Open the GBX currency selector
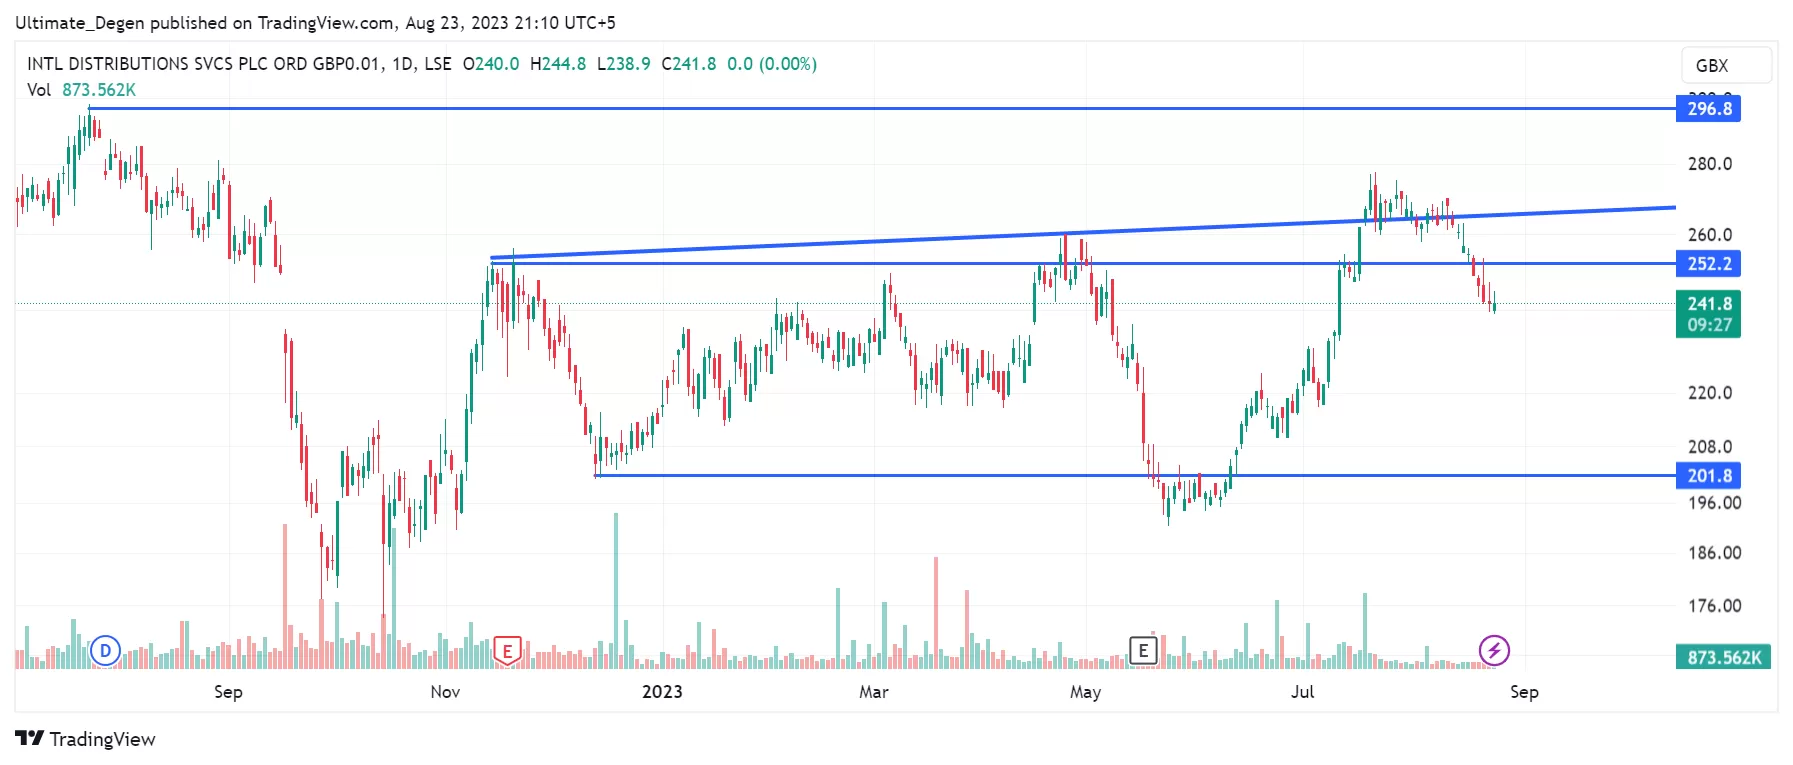Image resolution: width=1793 pixels, height=765 pixels. click(x=1726, y=65)
